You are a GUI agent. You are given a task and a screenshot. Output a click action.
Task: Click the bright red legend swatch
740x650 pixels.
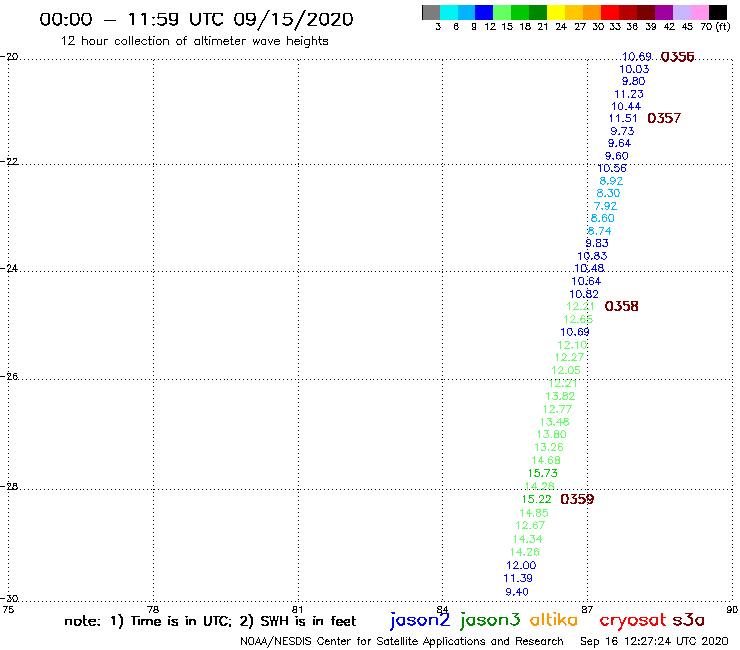(x=610, y=12)
